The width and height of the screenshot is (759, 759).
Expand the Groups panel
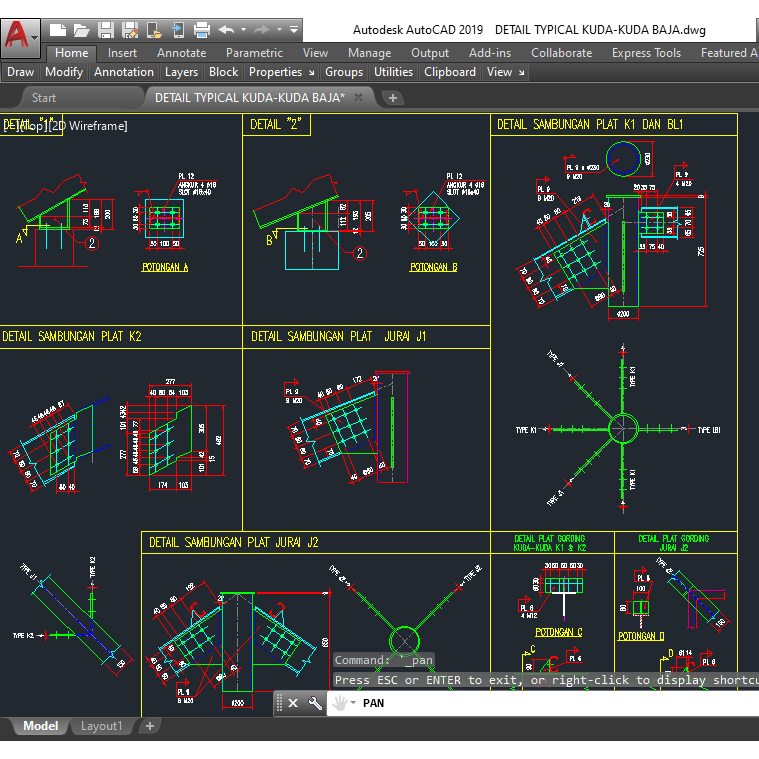pyautogui.click(x=344, y=72)
